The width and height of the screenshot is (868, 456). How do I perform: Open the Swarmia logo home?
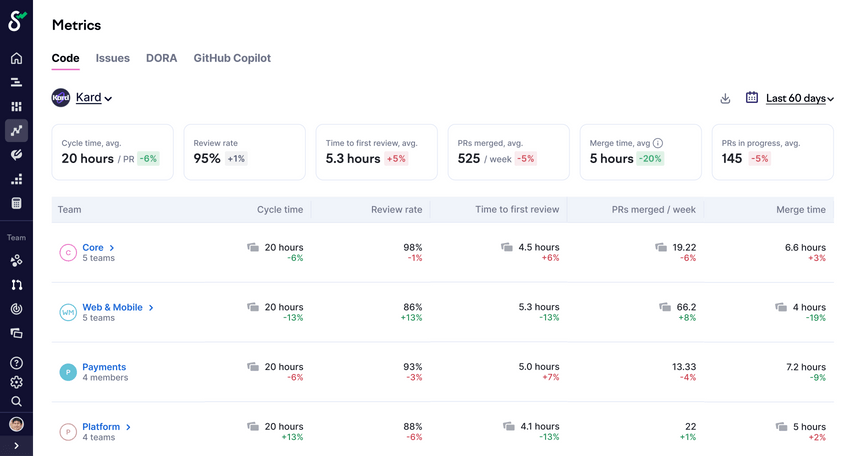point(17,22)
